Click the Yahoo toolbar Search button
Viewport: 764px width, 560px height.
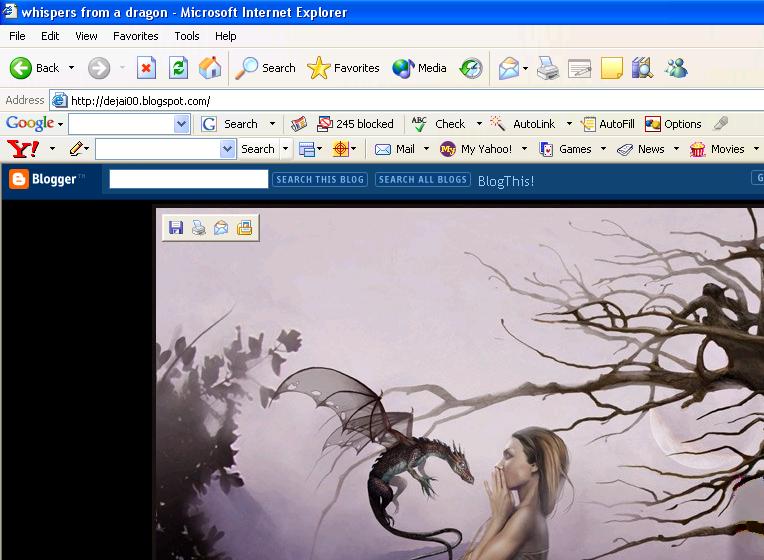coord(258,149)
